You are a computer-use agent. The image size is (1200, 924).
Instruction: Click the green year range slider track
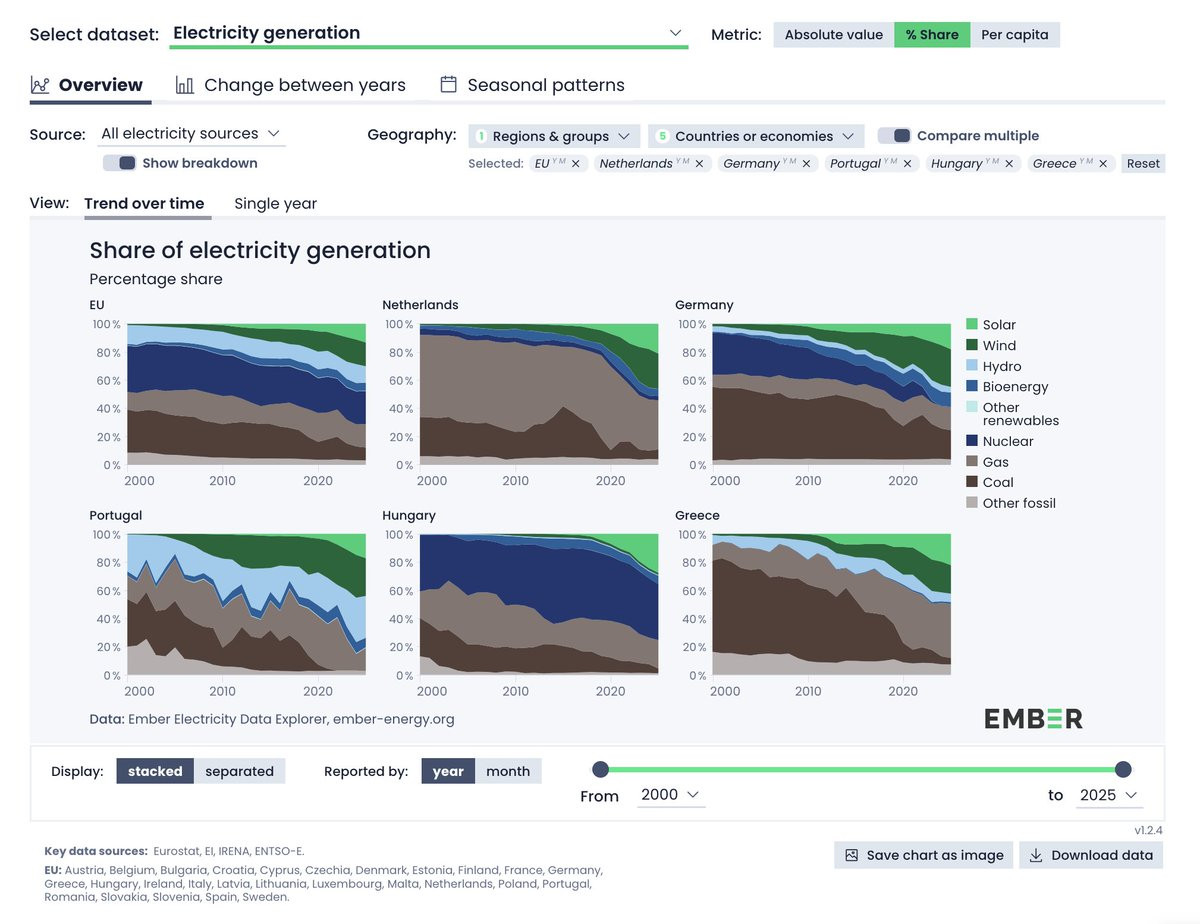(x=861, y=769)
